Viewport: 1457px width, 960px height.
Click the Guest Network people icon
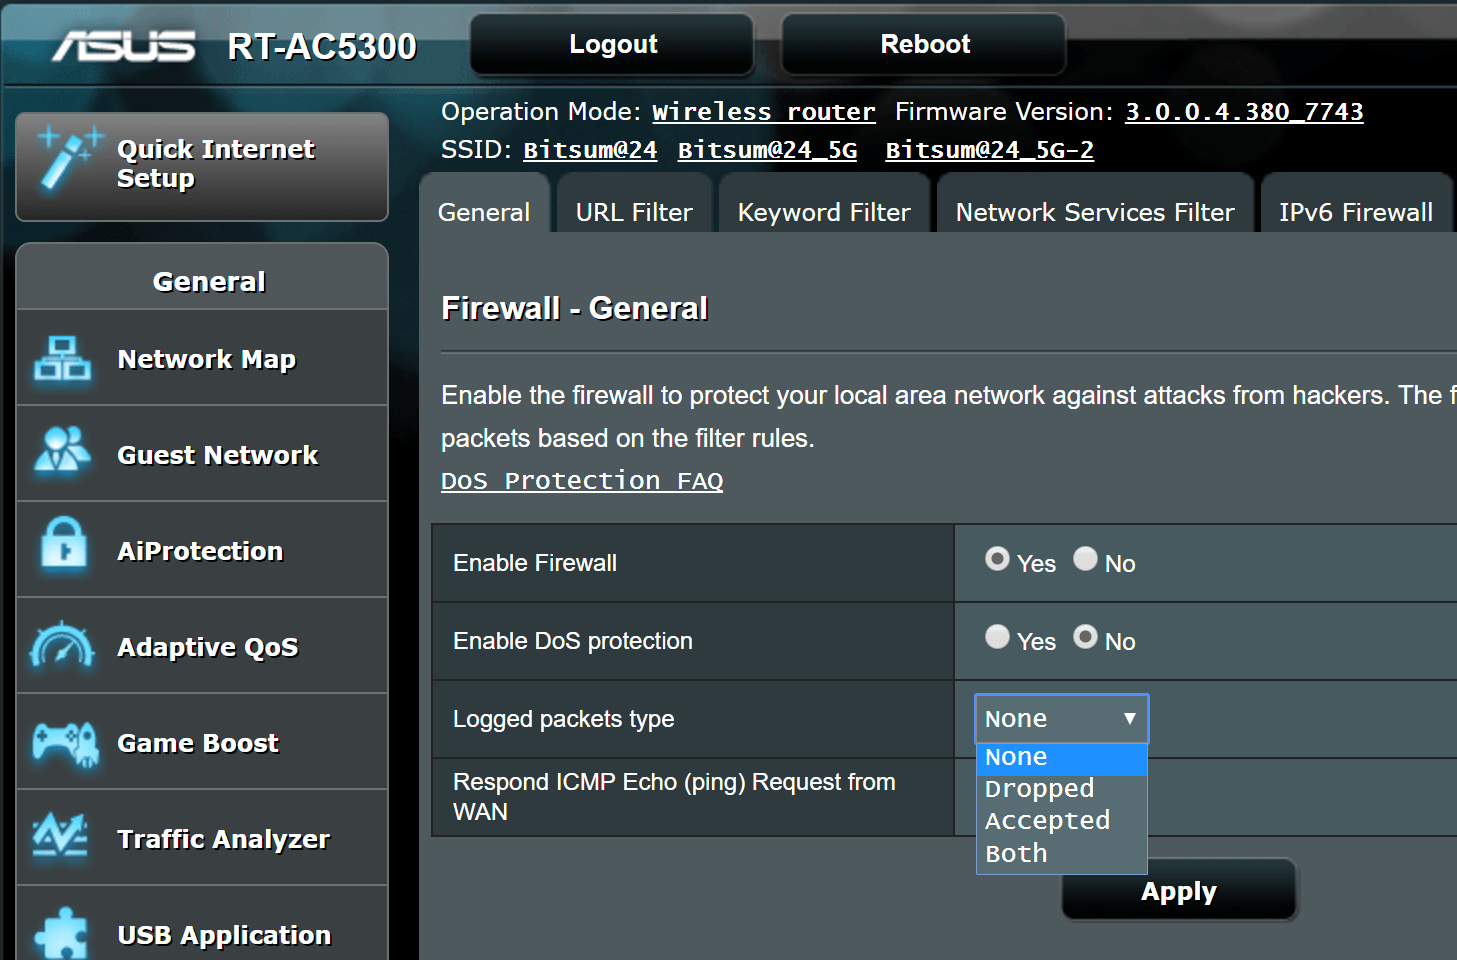[62, 449]
